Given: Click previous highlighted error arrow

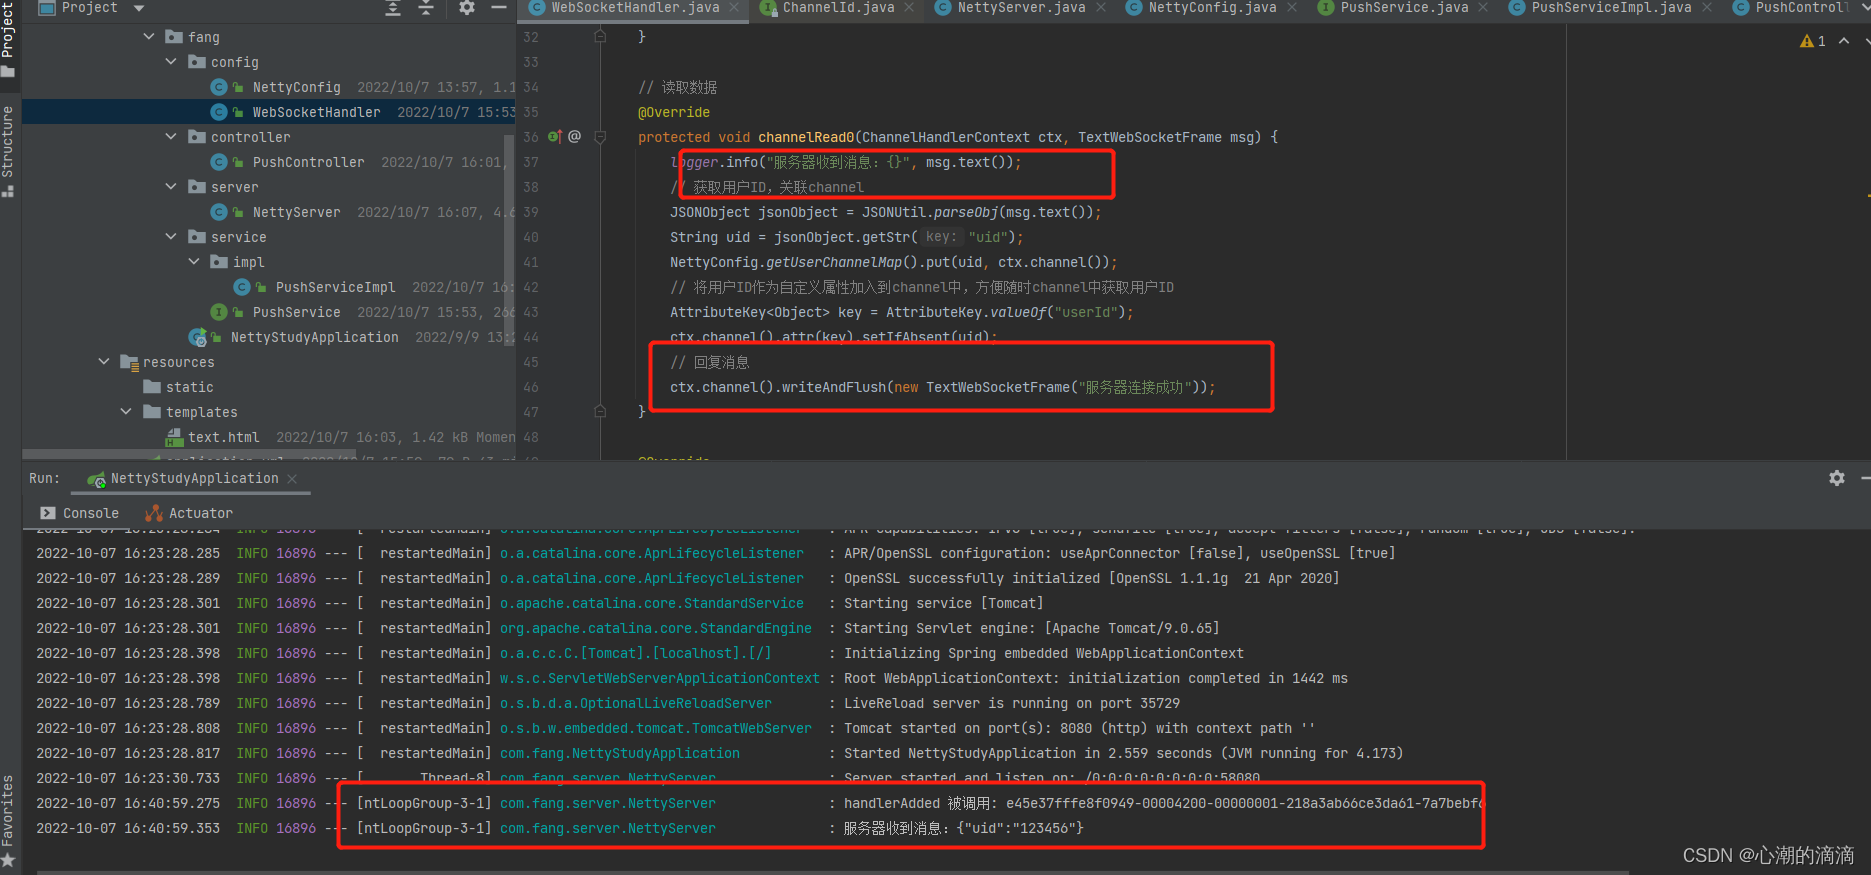Looking at the screenshot, I should 1844,41.
